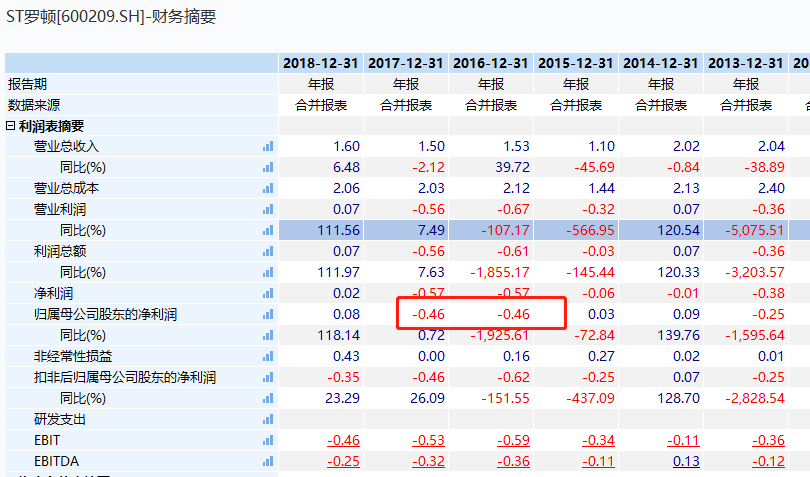Open chart icon for 同比(%) under 归属母公司股东的净利润
This screenshot has width=810, height=477.
point(268,335)
